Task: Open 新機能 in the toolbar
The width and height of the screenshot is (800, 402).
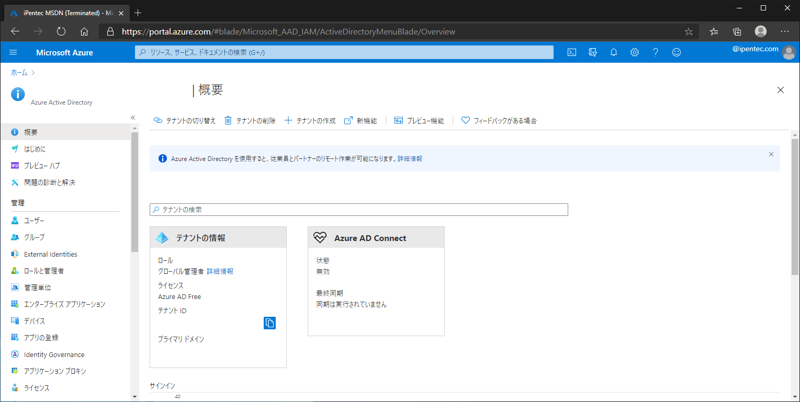Action: point(361,121)
